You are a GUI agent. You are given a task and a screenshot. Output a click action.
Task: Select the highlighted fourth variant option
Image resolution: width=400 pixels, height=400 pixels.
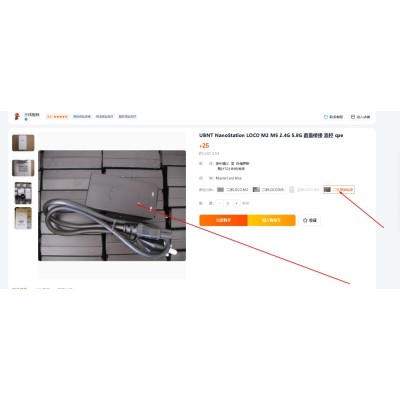tap(339, 190)
